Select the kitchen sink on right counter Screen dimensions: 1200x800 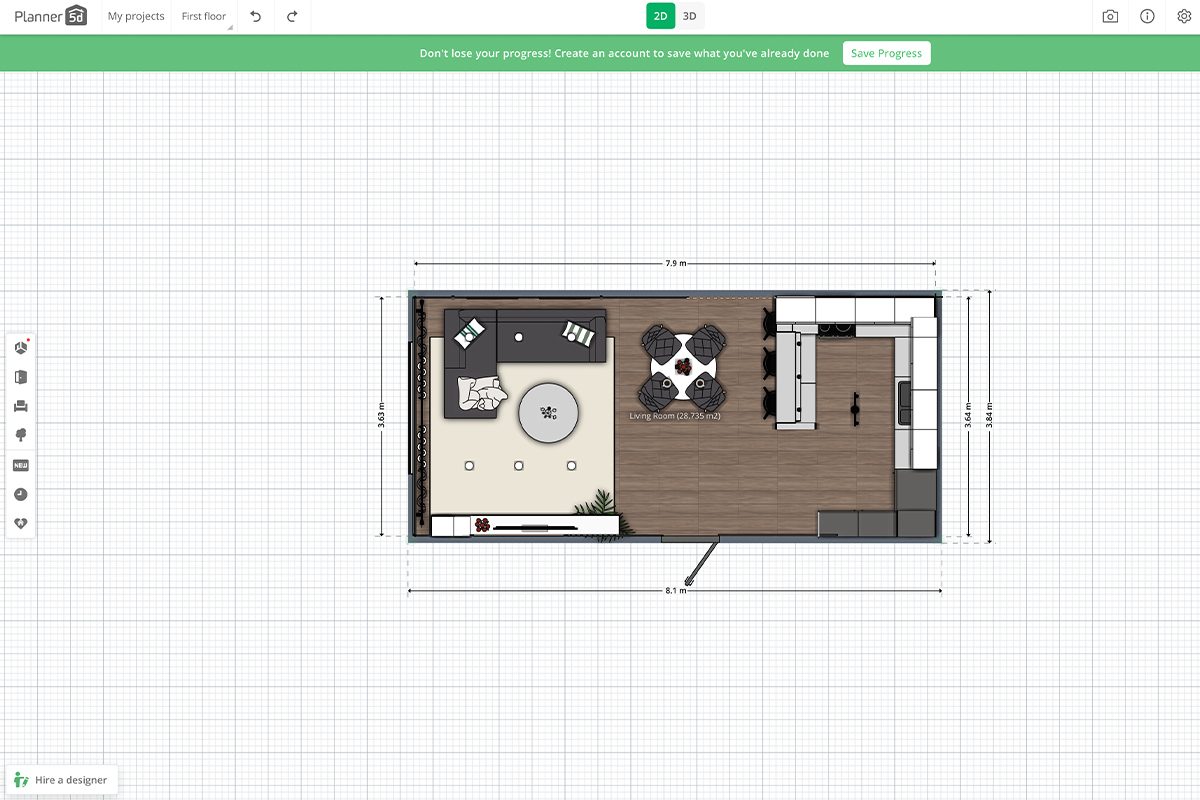point(904,402)
